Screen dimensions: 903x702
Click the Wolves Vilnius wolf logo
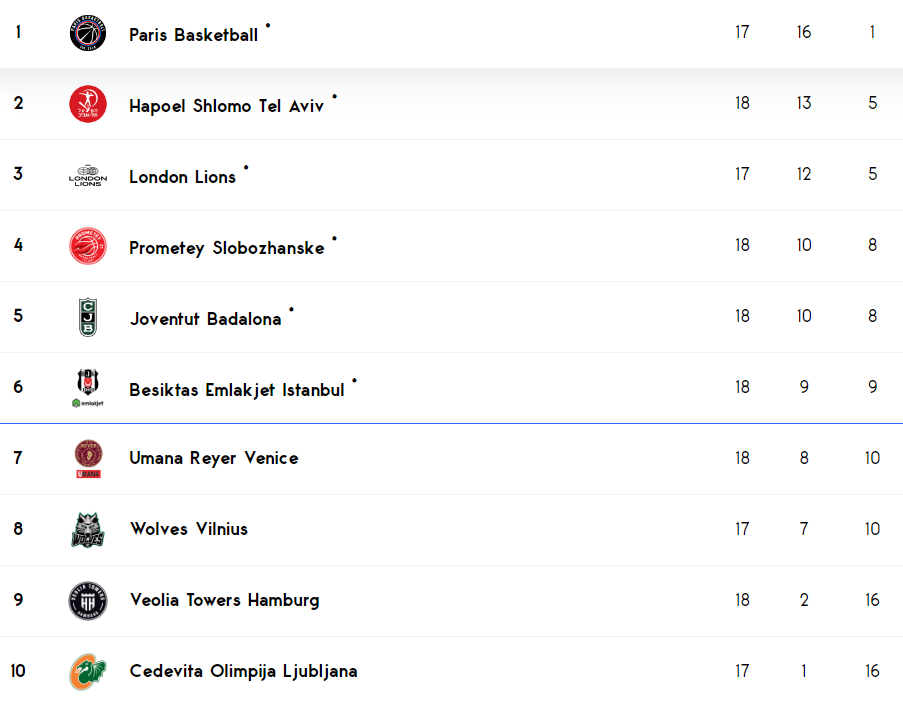[x=88, y=530]
